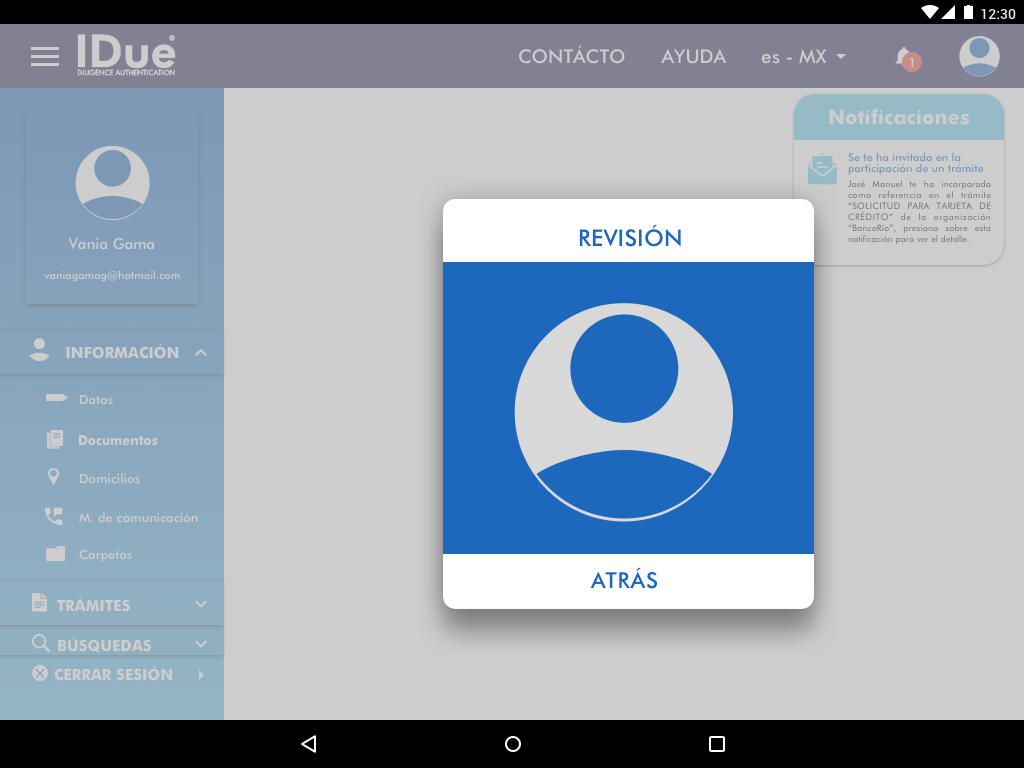Click the notification bell icon
This screenshot has height=768, width=1024.
[x=904, y=56]
